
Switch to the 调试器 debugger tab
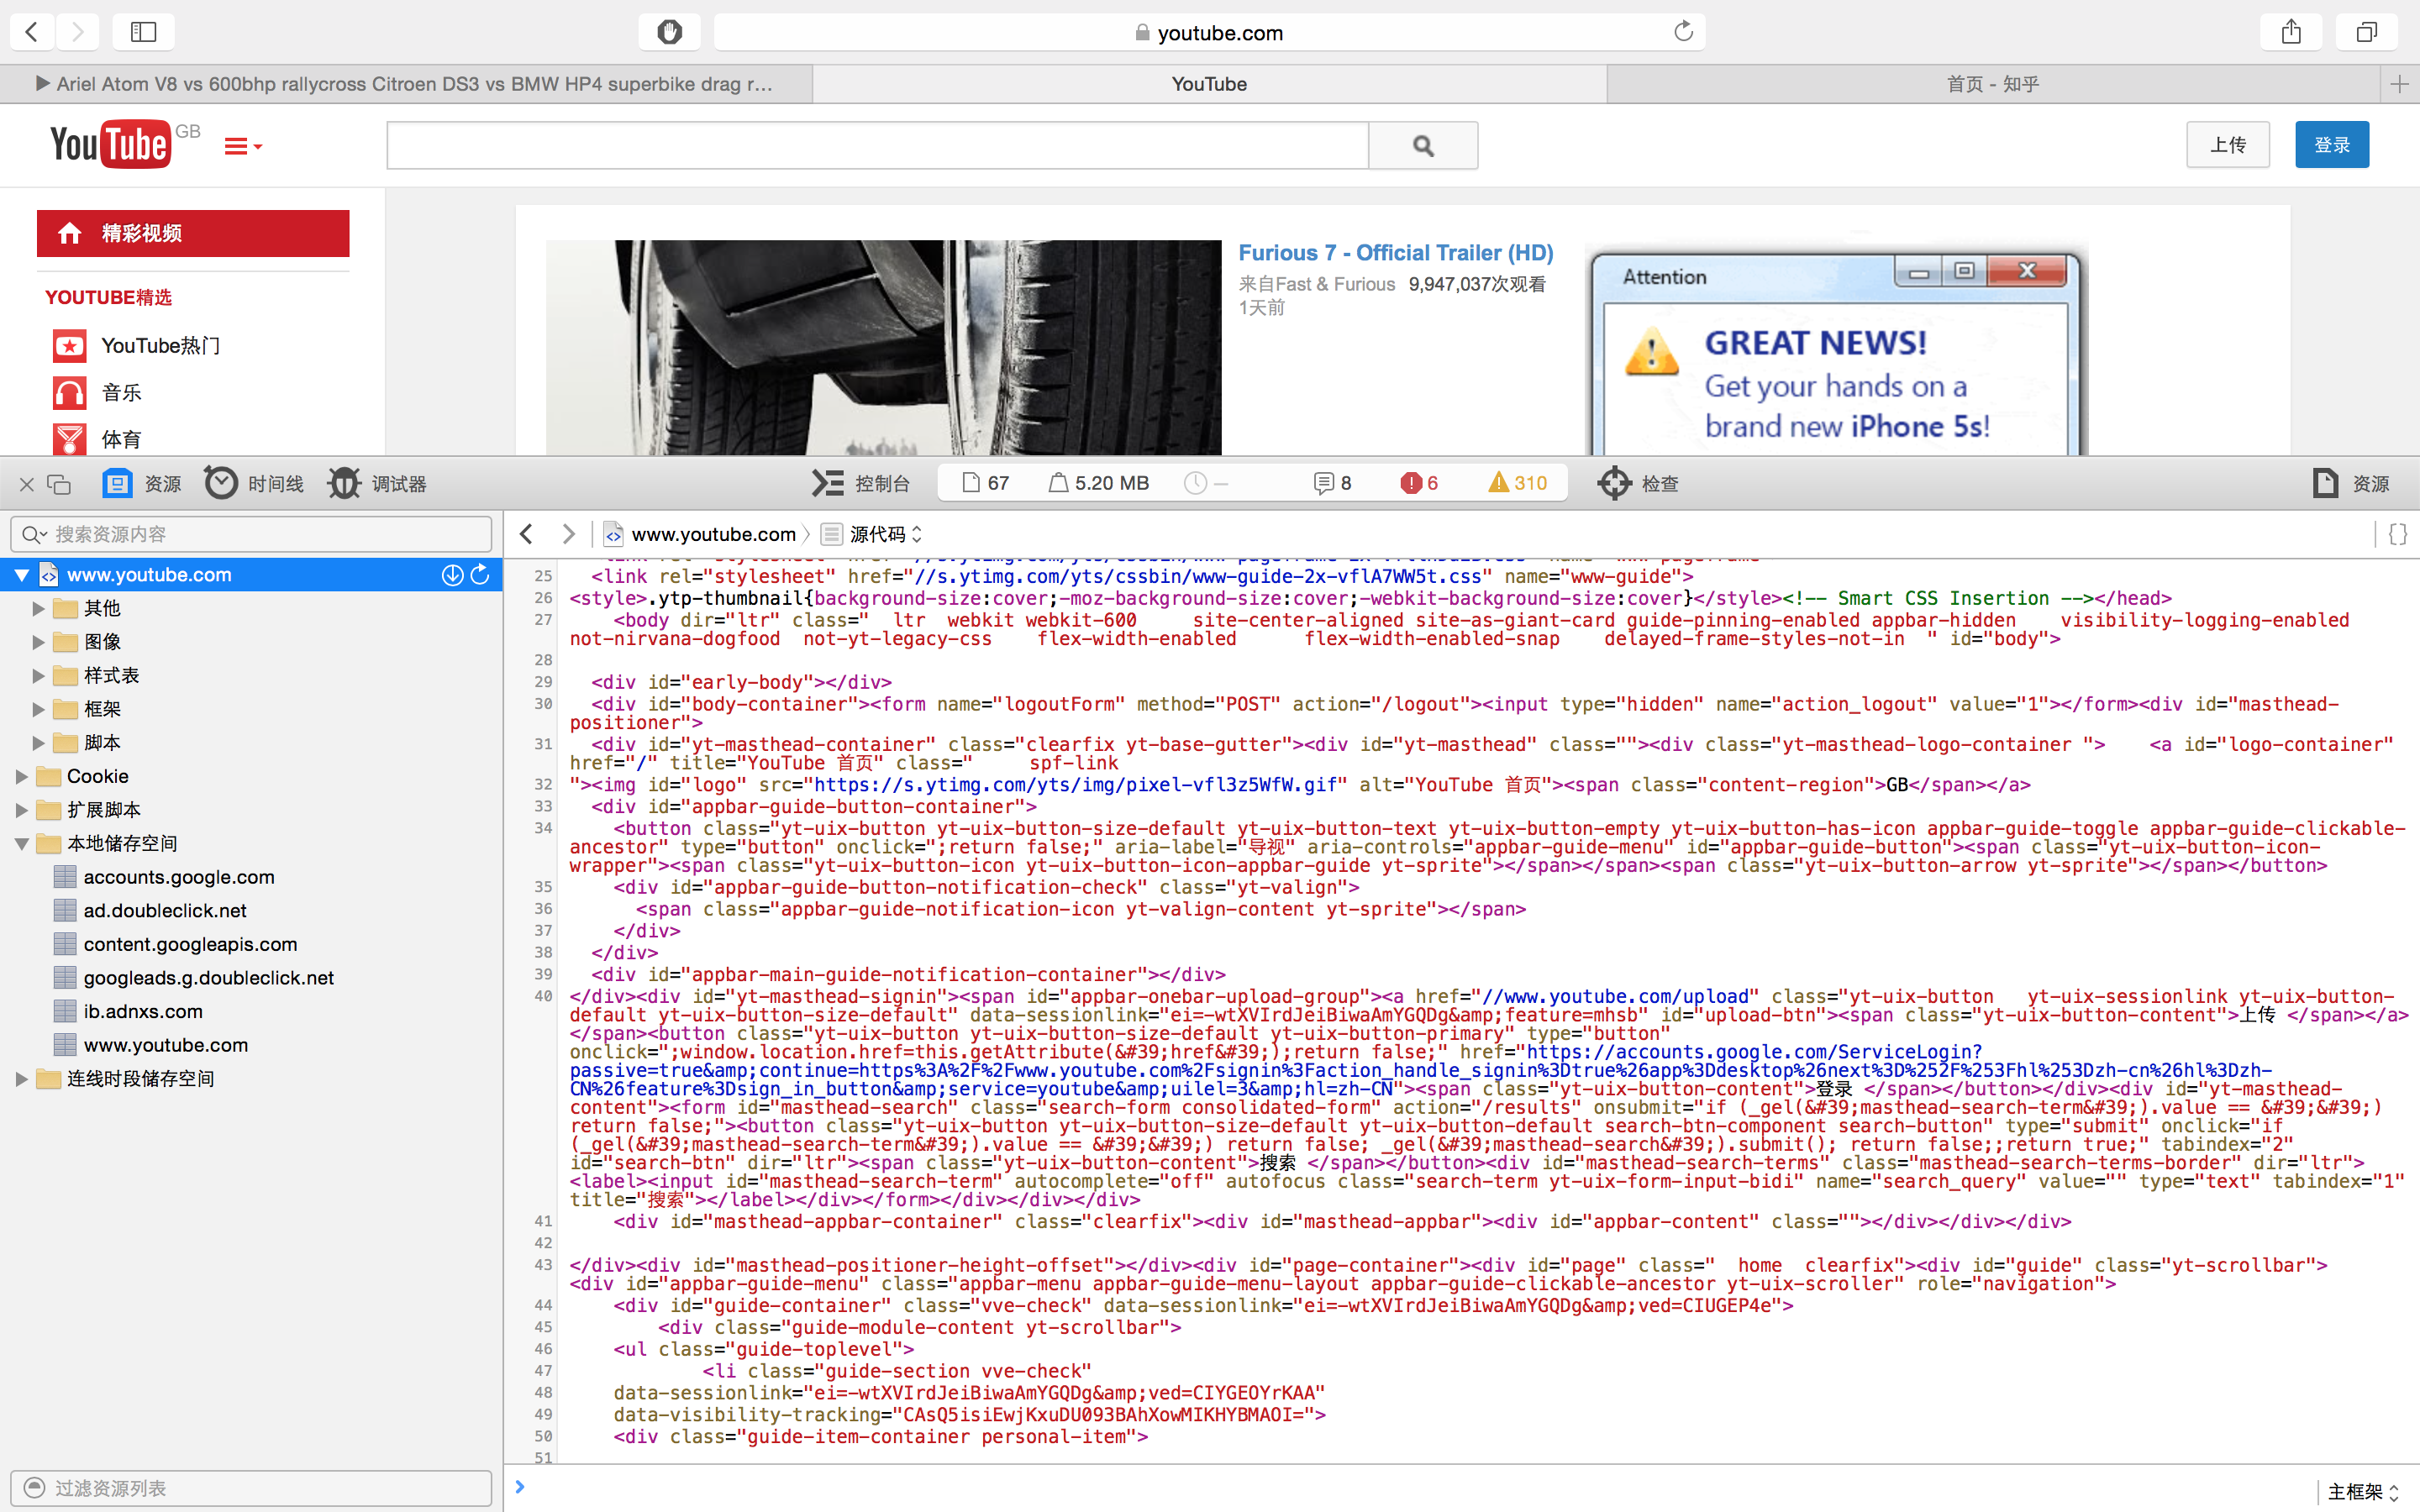pyautogui.click(x=377, y=484)
